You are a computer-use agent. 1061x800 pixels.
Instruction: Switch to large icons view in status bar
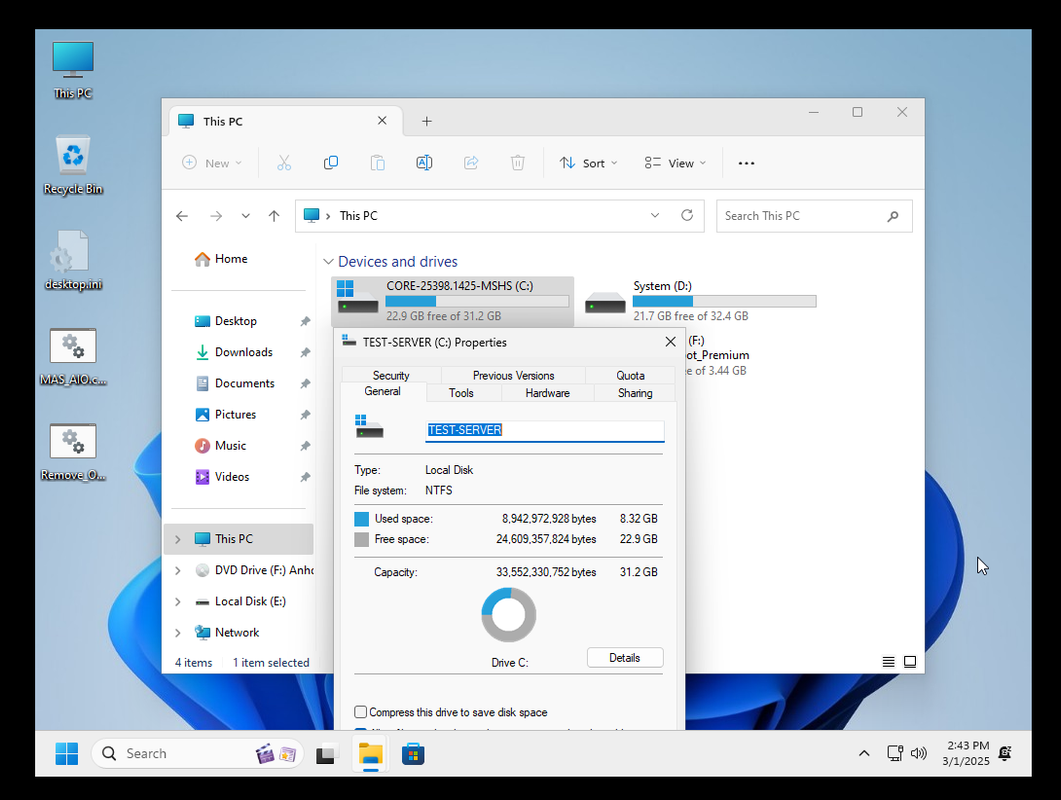910,661
